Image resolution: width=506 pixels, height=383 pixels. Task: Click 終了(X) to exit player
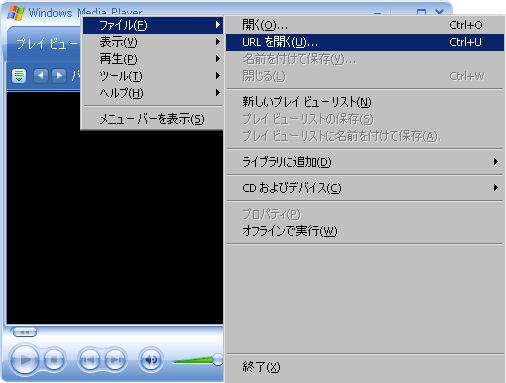[365, 367]
